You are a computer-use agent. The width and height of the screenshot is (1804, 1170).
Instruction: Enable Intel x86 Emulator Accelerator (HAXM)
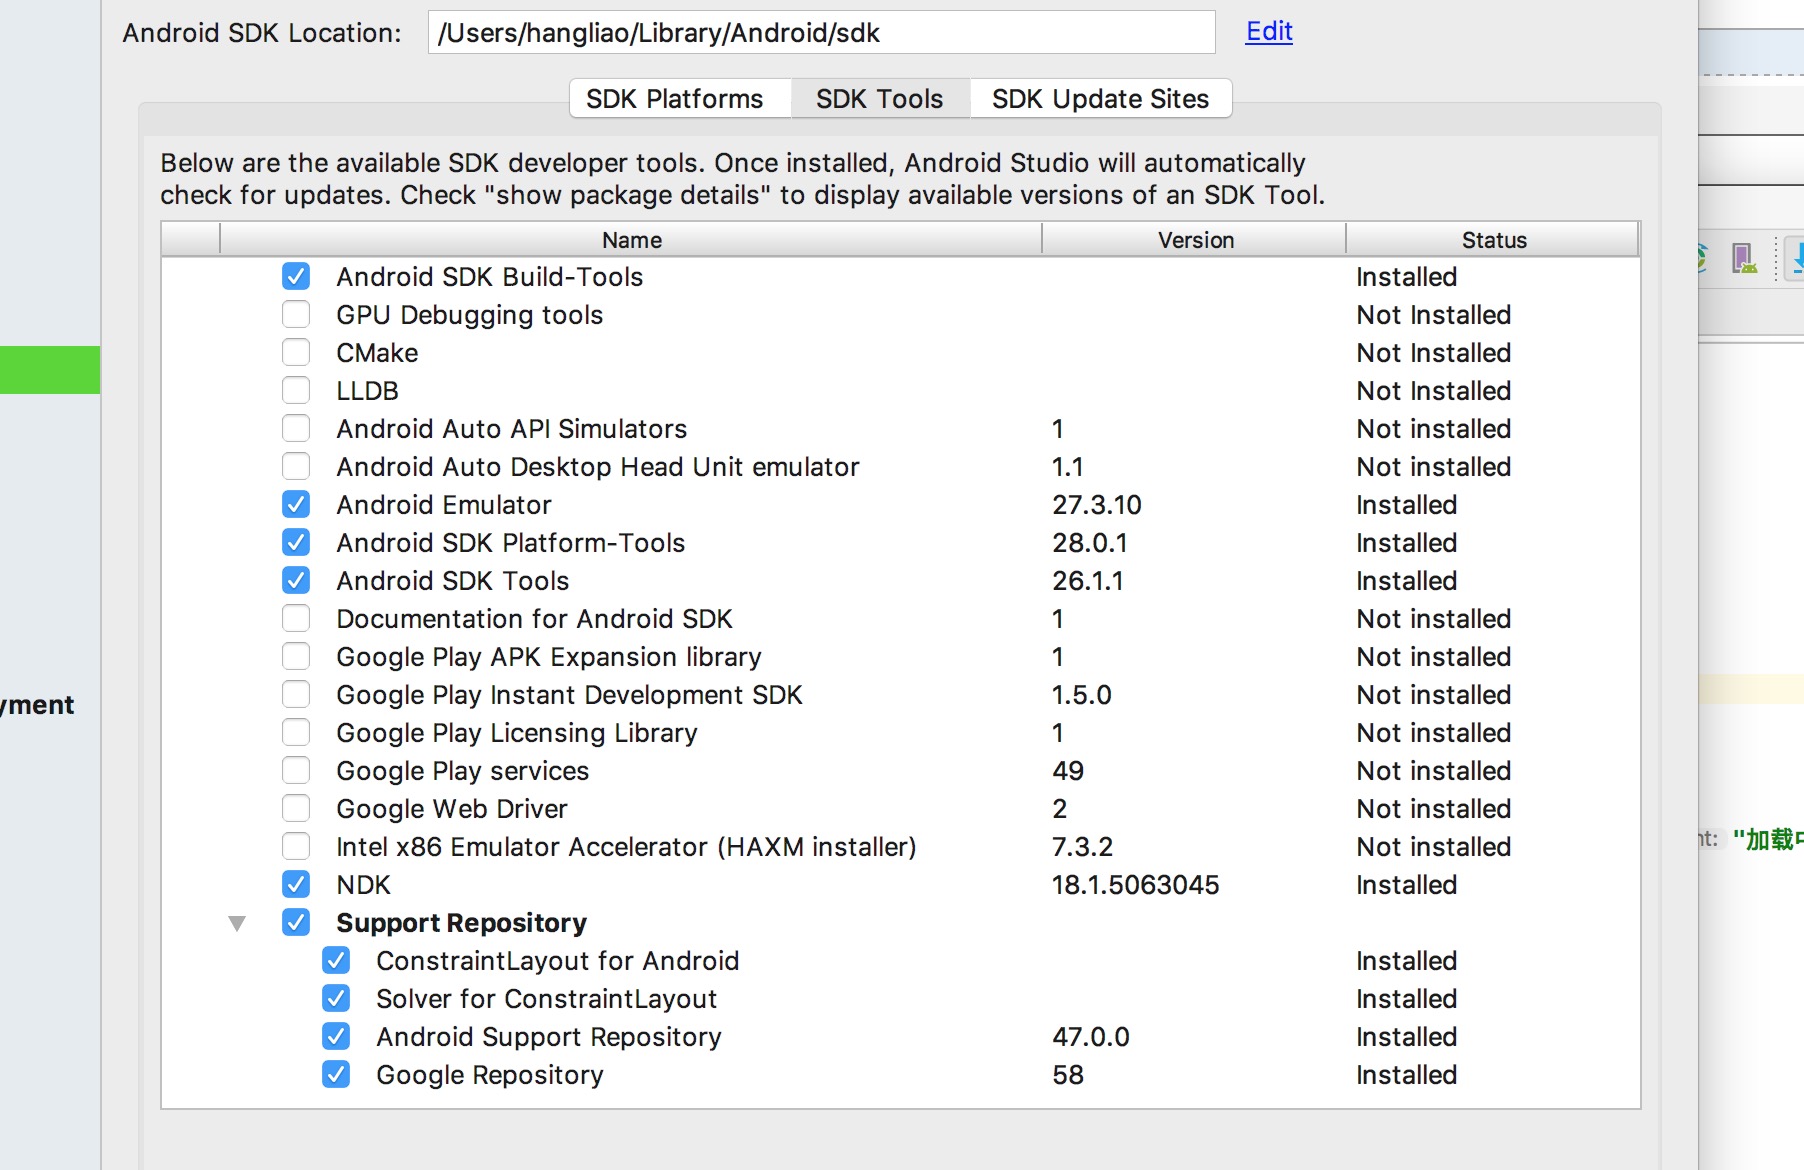(296, 846)
